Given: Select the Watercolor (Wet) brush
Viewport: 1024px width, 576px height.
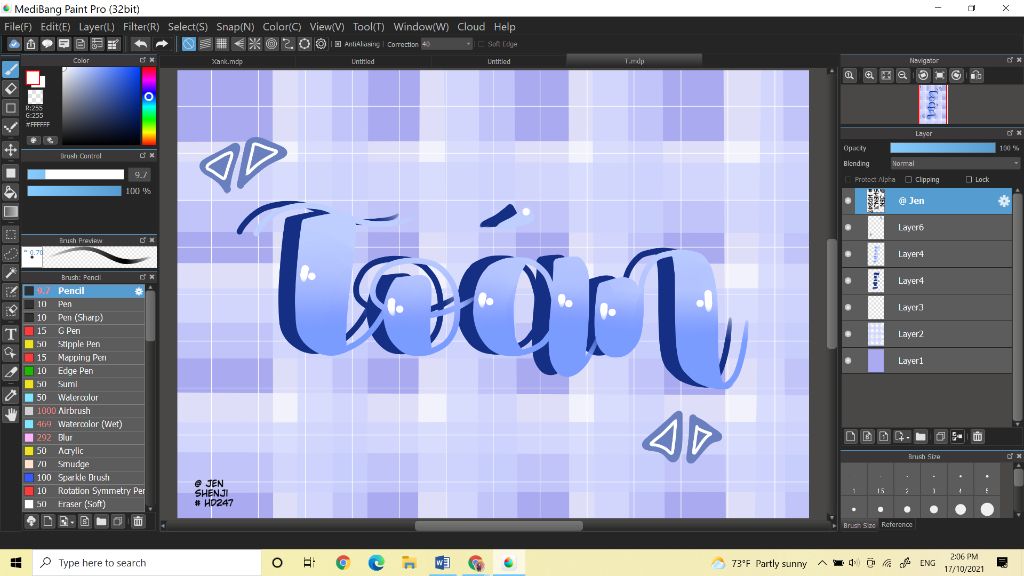Looking at the screenshot, I should pyautogui.click(x=84, y=424).
